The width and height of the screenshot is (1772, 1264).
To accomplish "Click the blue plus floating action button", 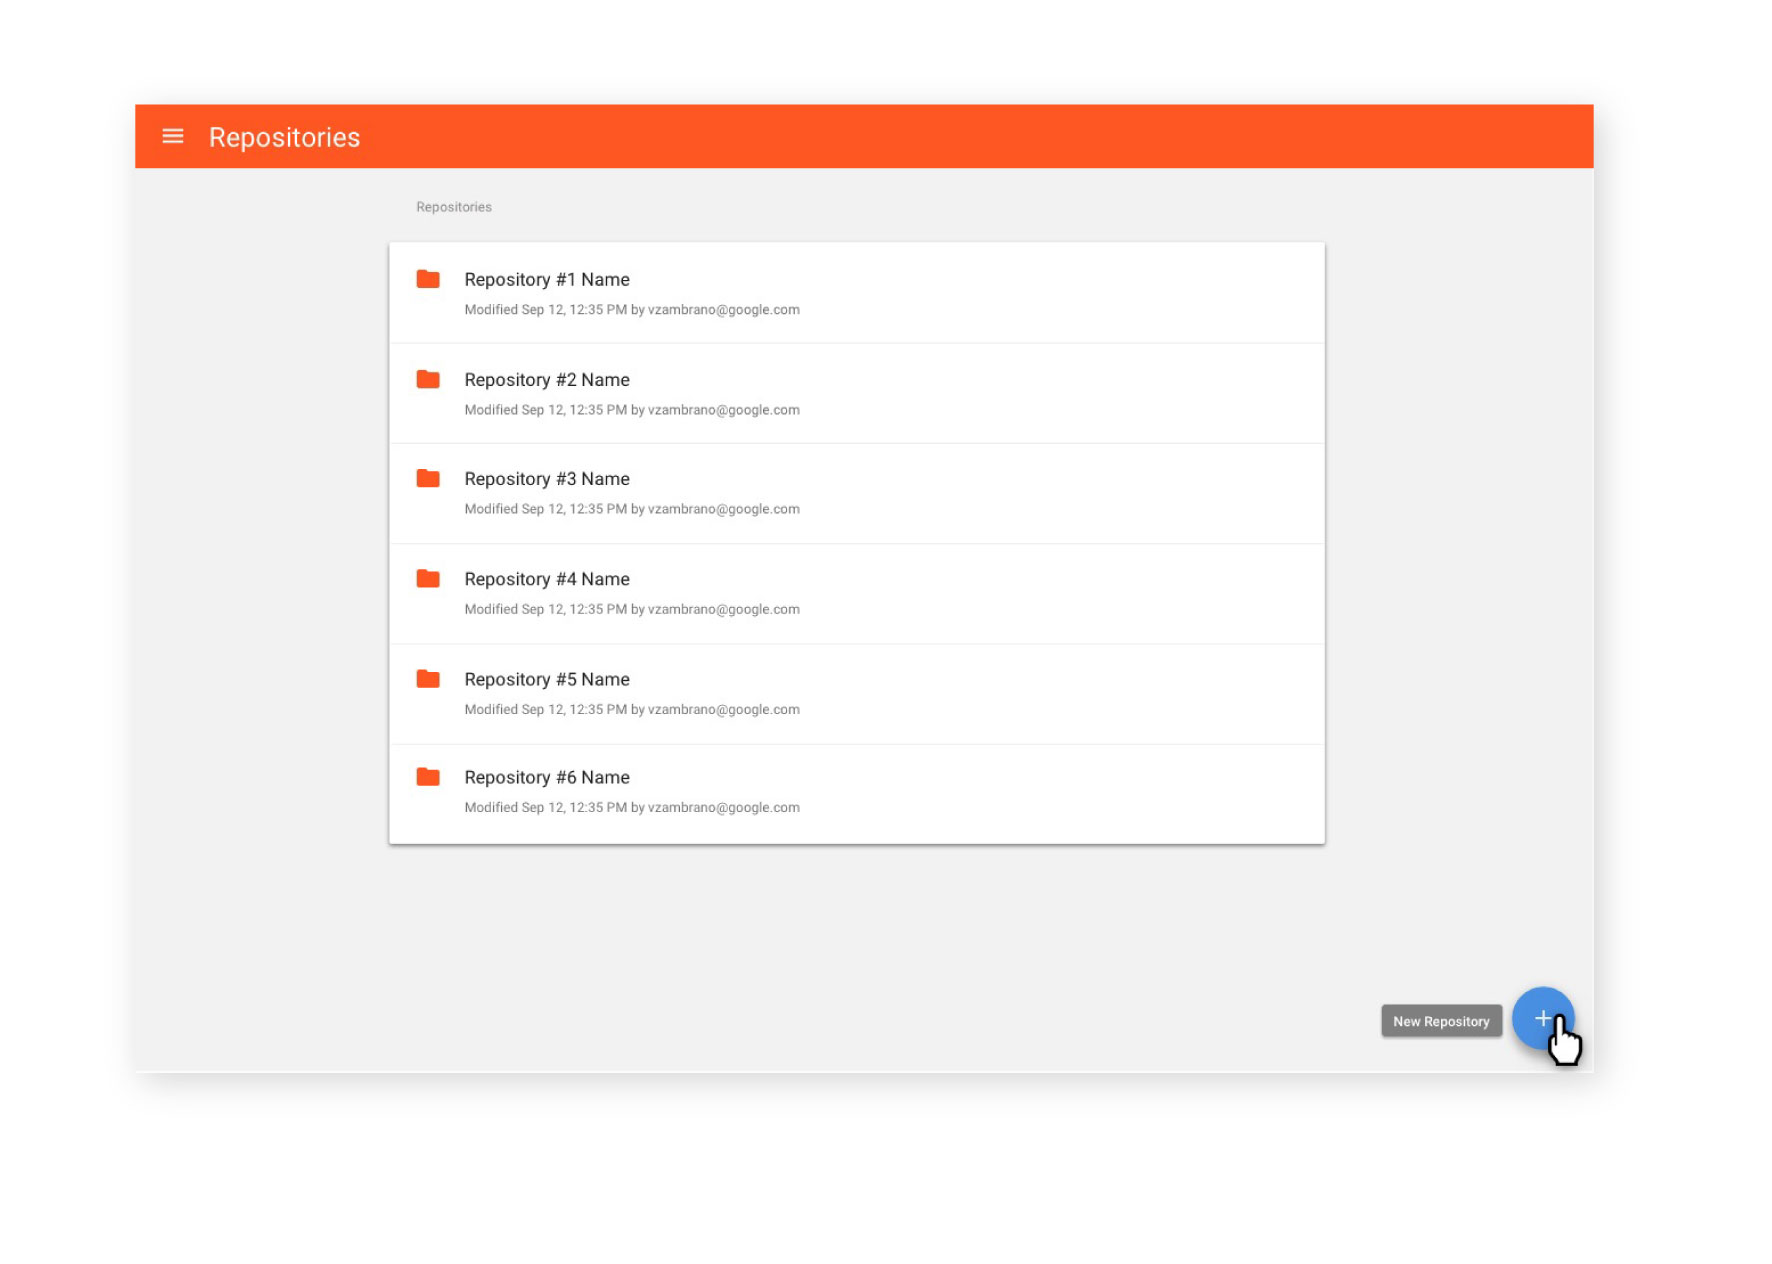I will tap(1545, 1019).
